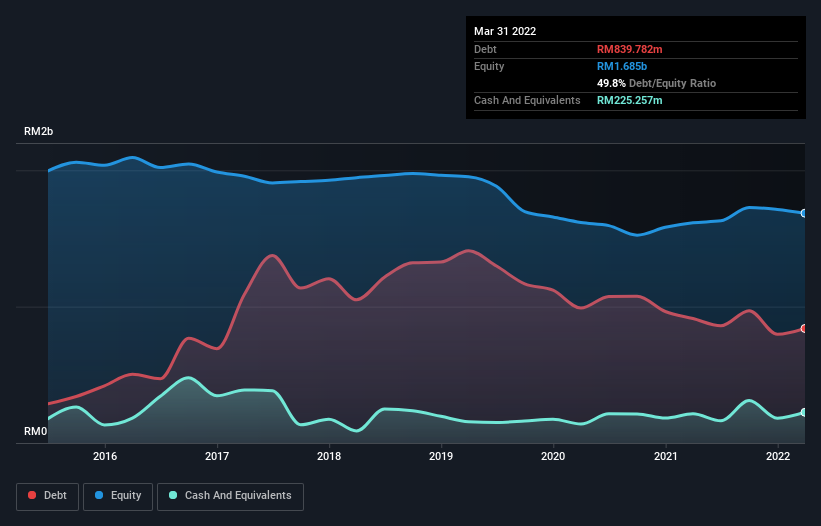Click the 2016 x-axis label

tap(105, 456)
